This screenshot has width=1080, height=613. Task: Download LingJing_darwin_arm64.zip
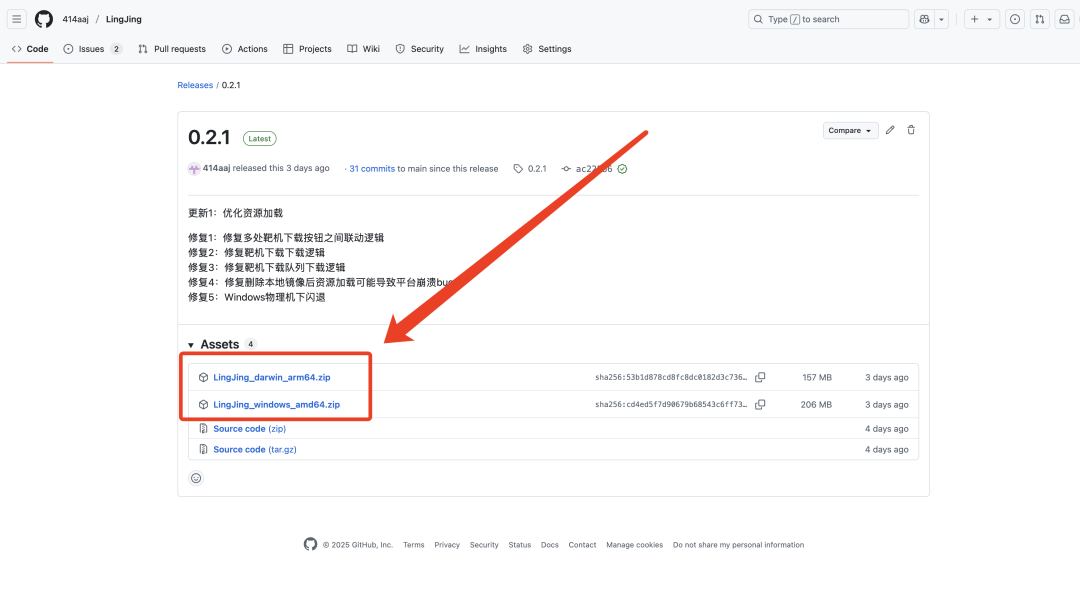pyautogui.click(x=271, y=377)
